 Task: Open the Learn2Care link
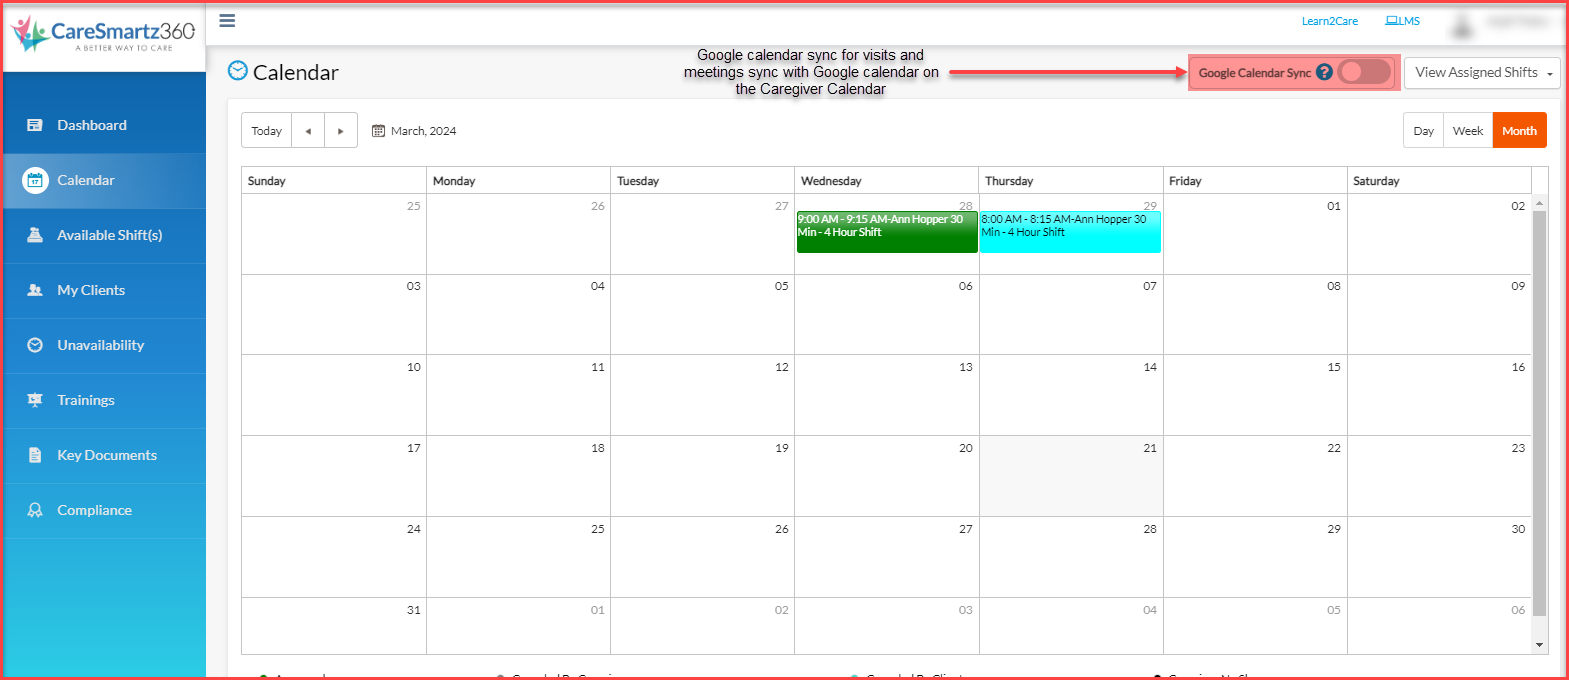coord(1329,21)
